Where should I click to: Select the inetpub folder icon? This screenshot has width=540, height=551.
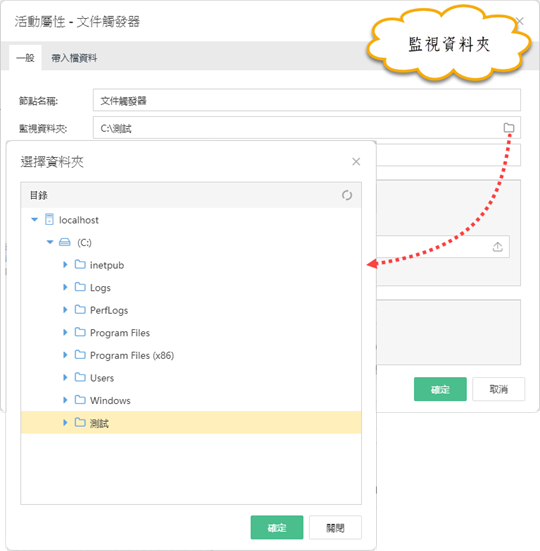tap(80, 264)
